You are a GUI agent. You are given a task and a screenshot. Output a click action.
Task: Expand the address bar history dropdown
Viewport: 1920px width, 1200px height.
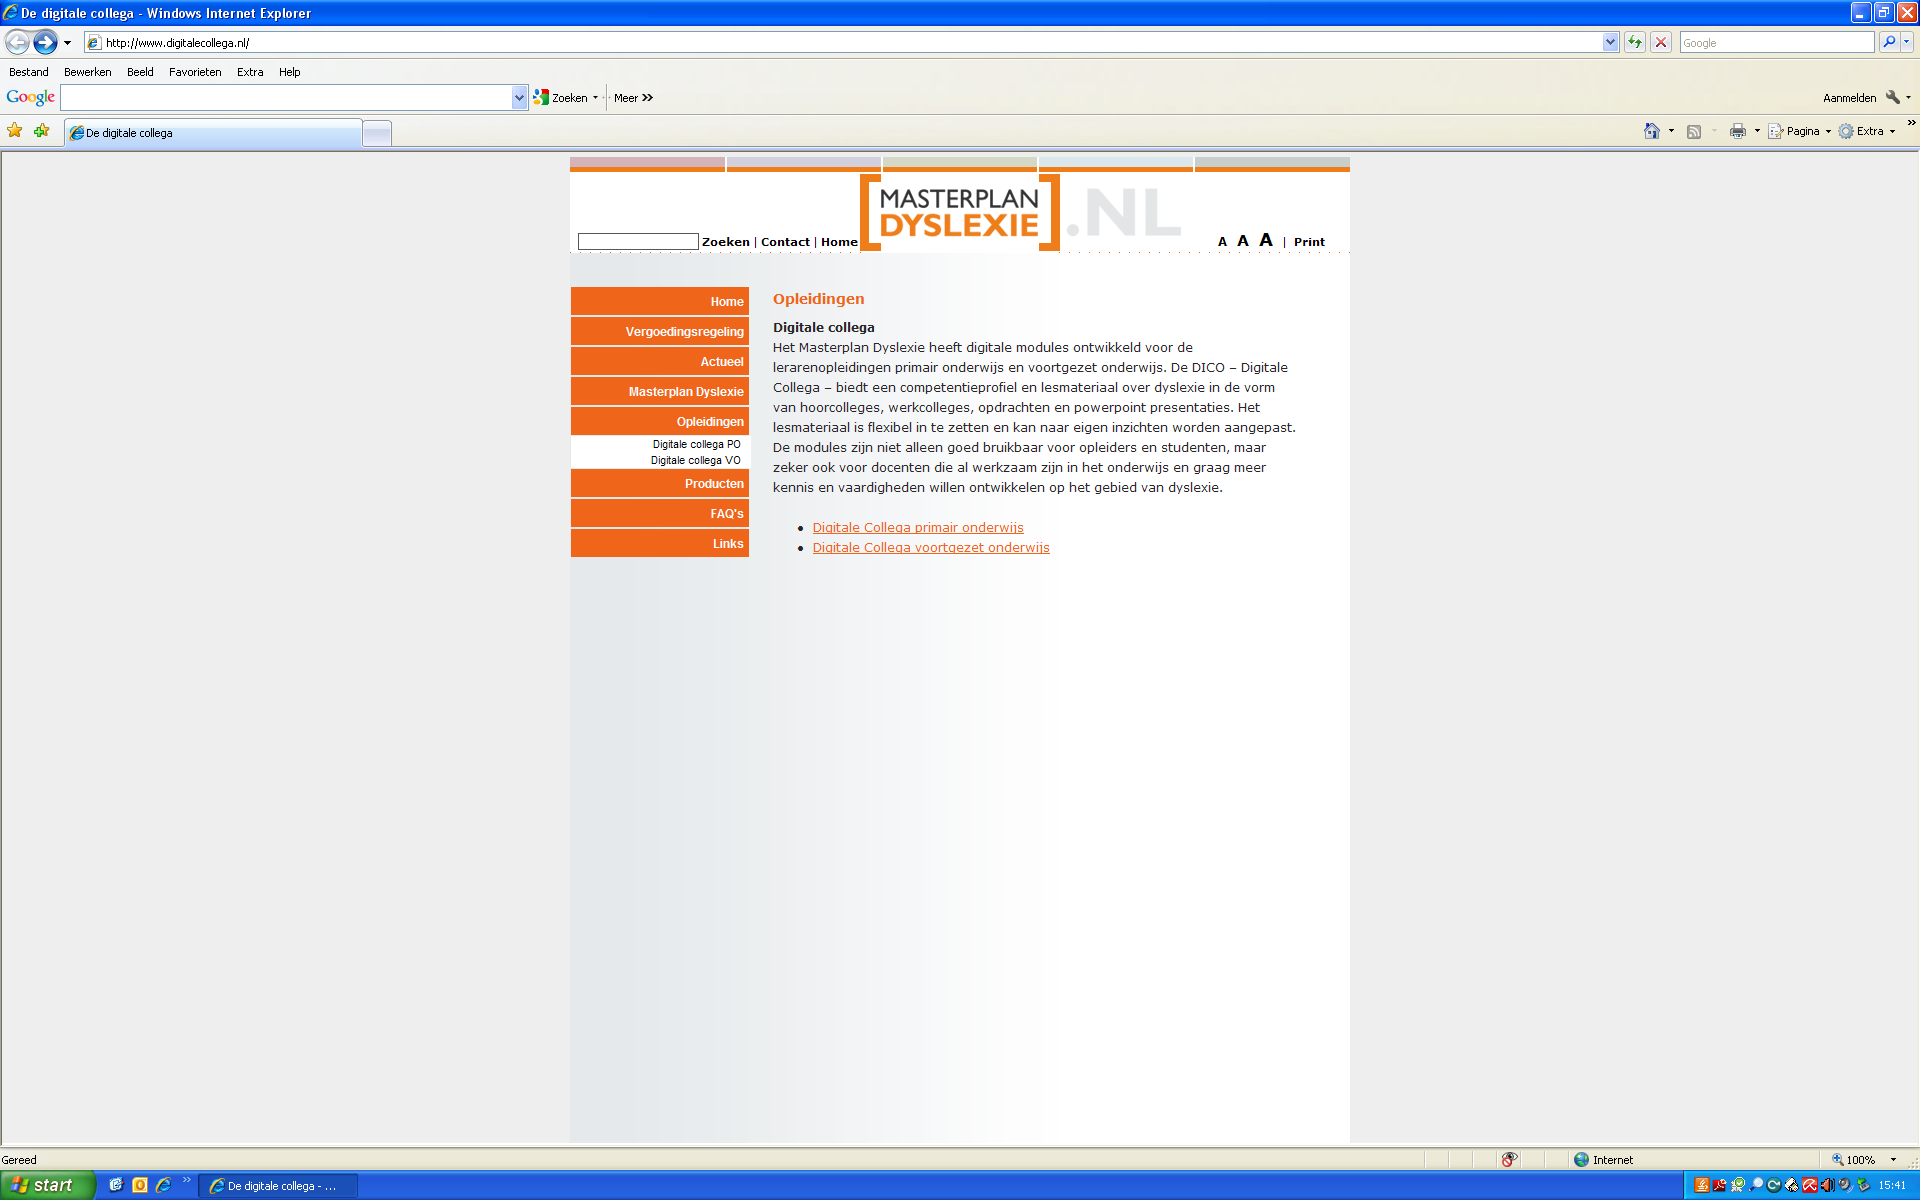click(1610, 43)
